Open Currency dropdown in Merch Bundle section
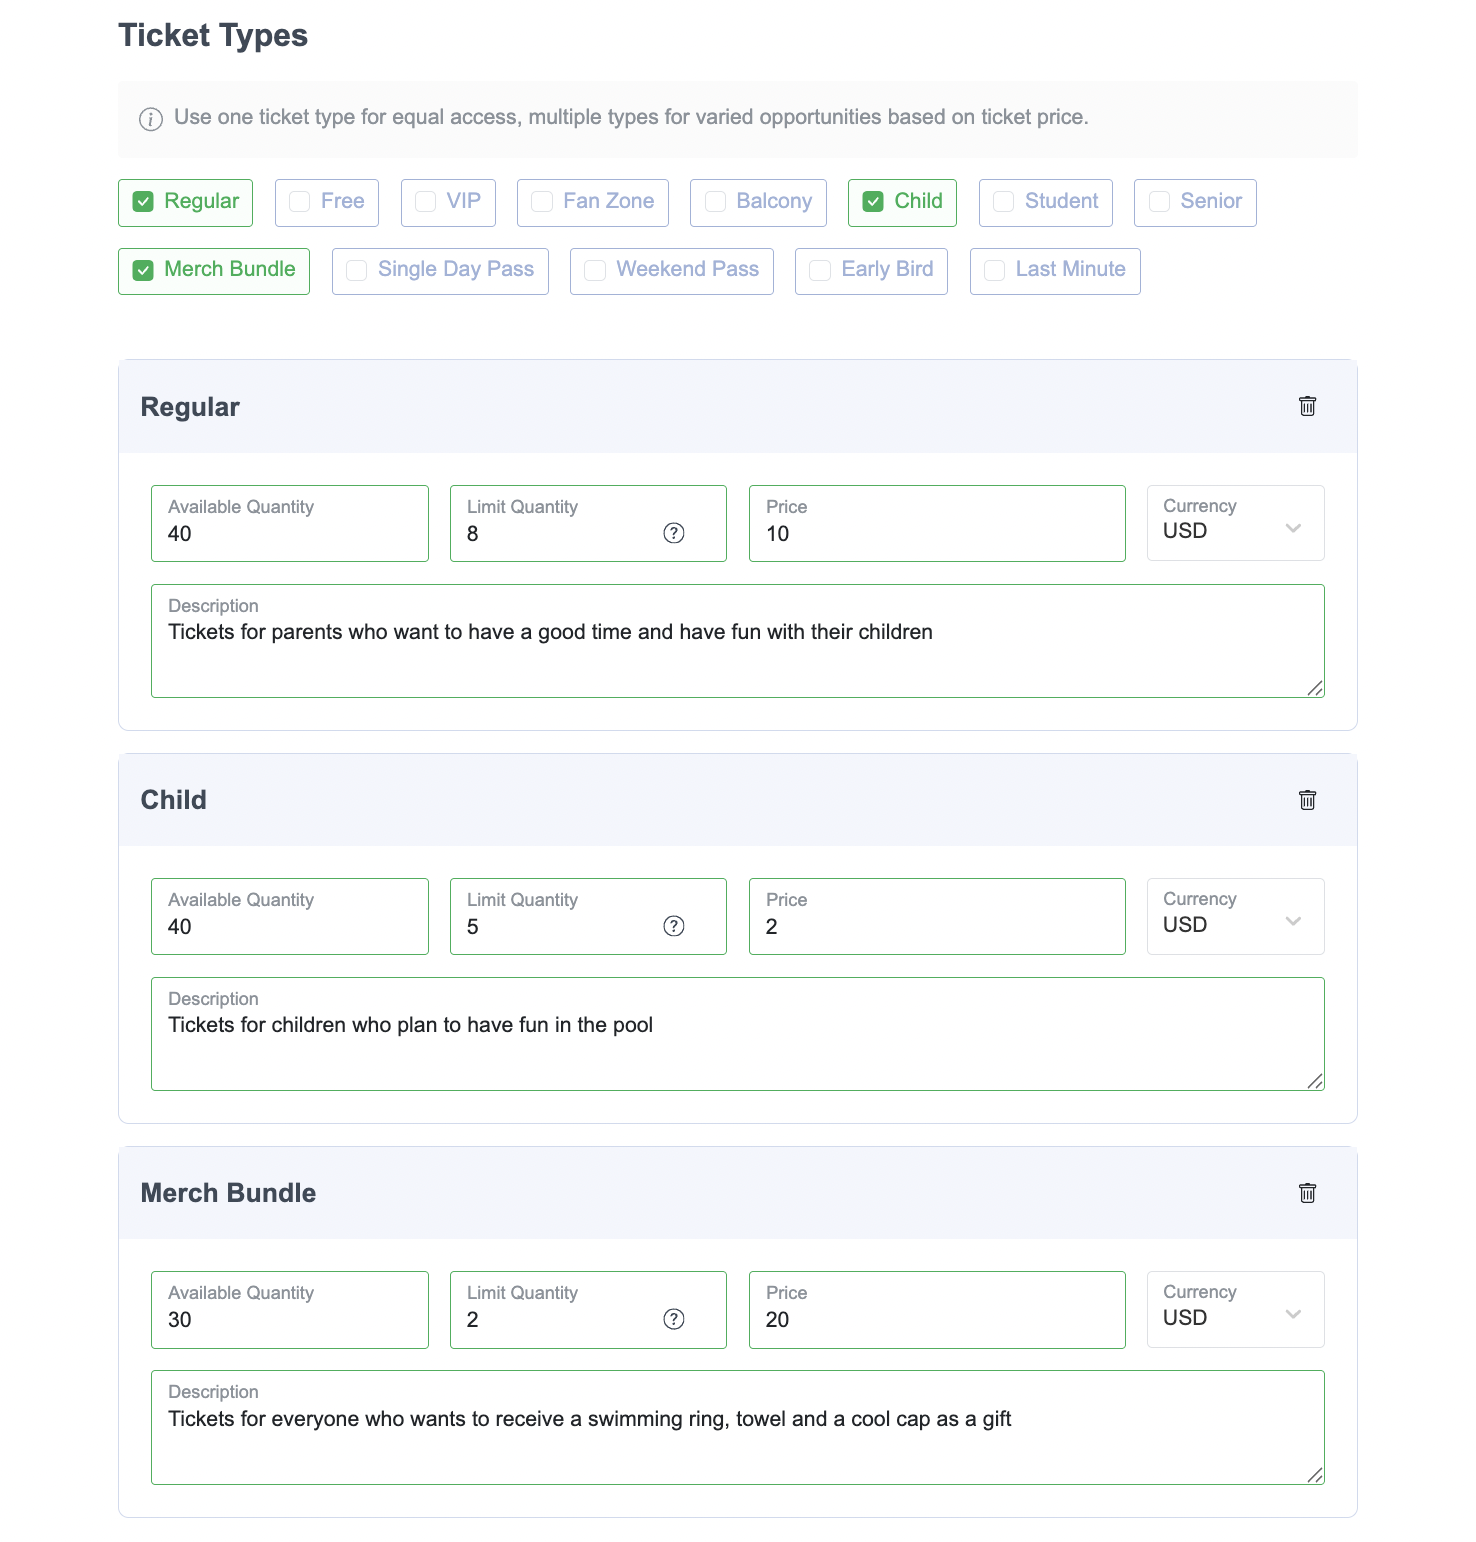Viewport: 1476px width, 1542px height. point(1235,1309)
